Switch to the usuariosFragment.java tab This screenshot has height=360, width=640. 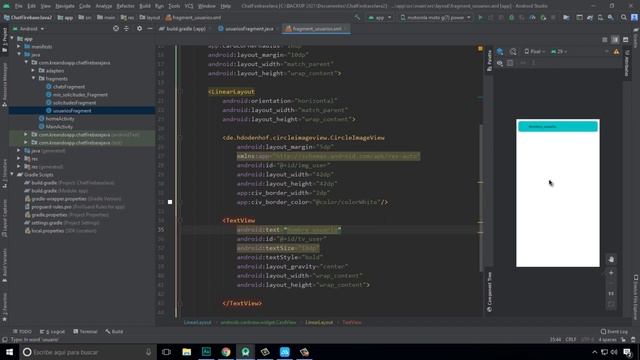(x=246, y=29)
